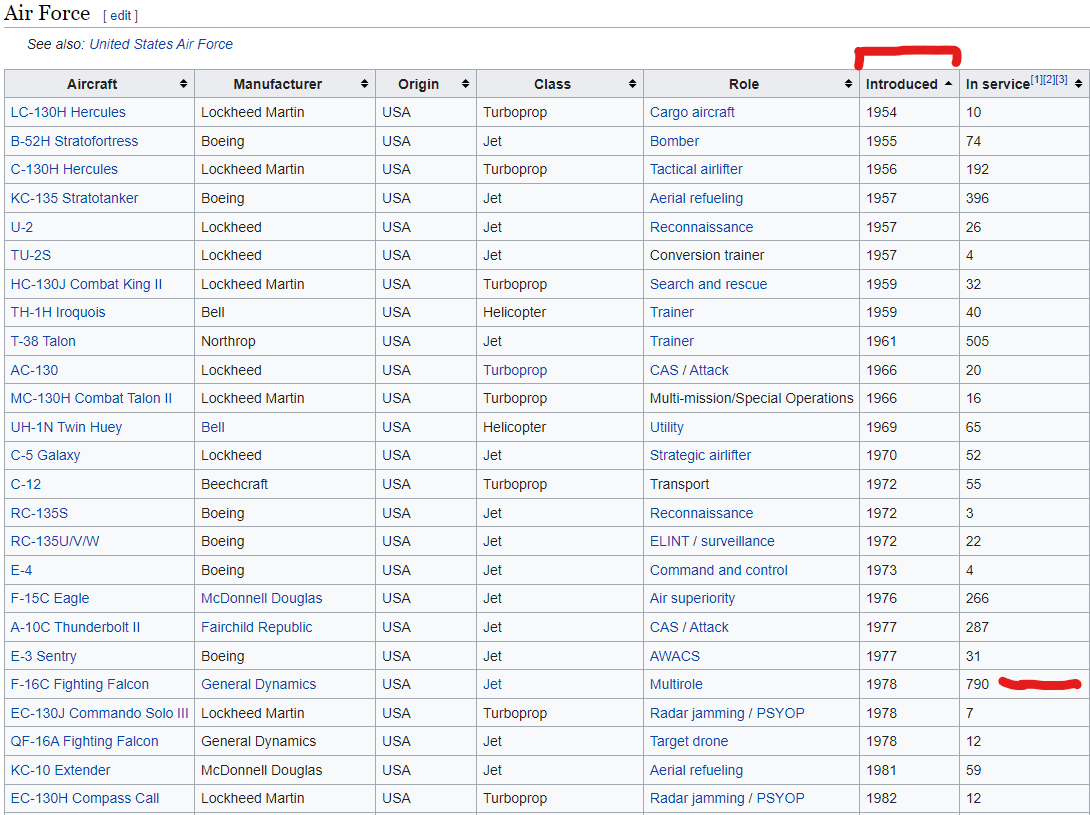Open Search and rescue role link

[708, 284]
